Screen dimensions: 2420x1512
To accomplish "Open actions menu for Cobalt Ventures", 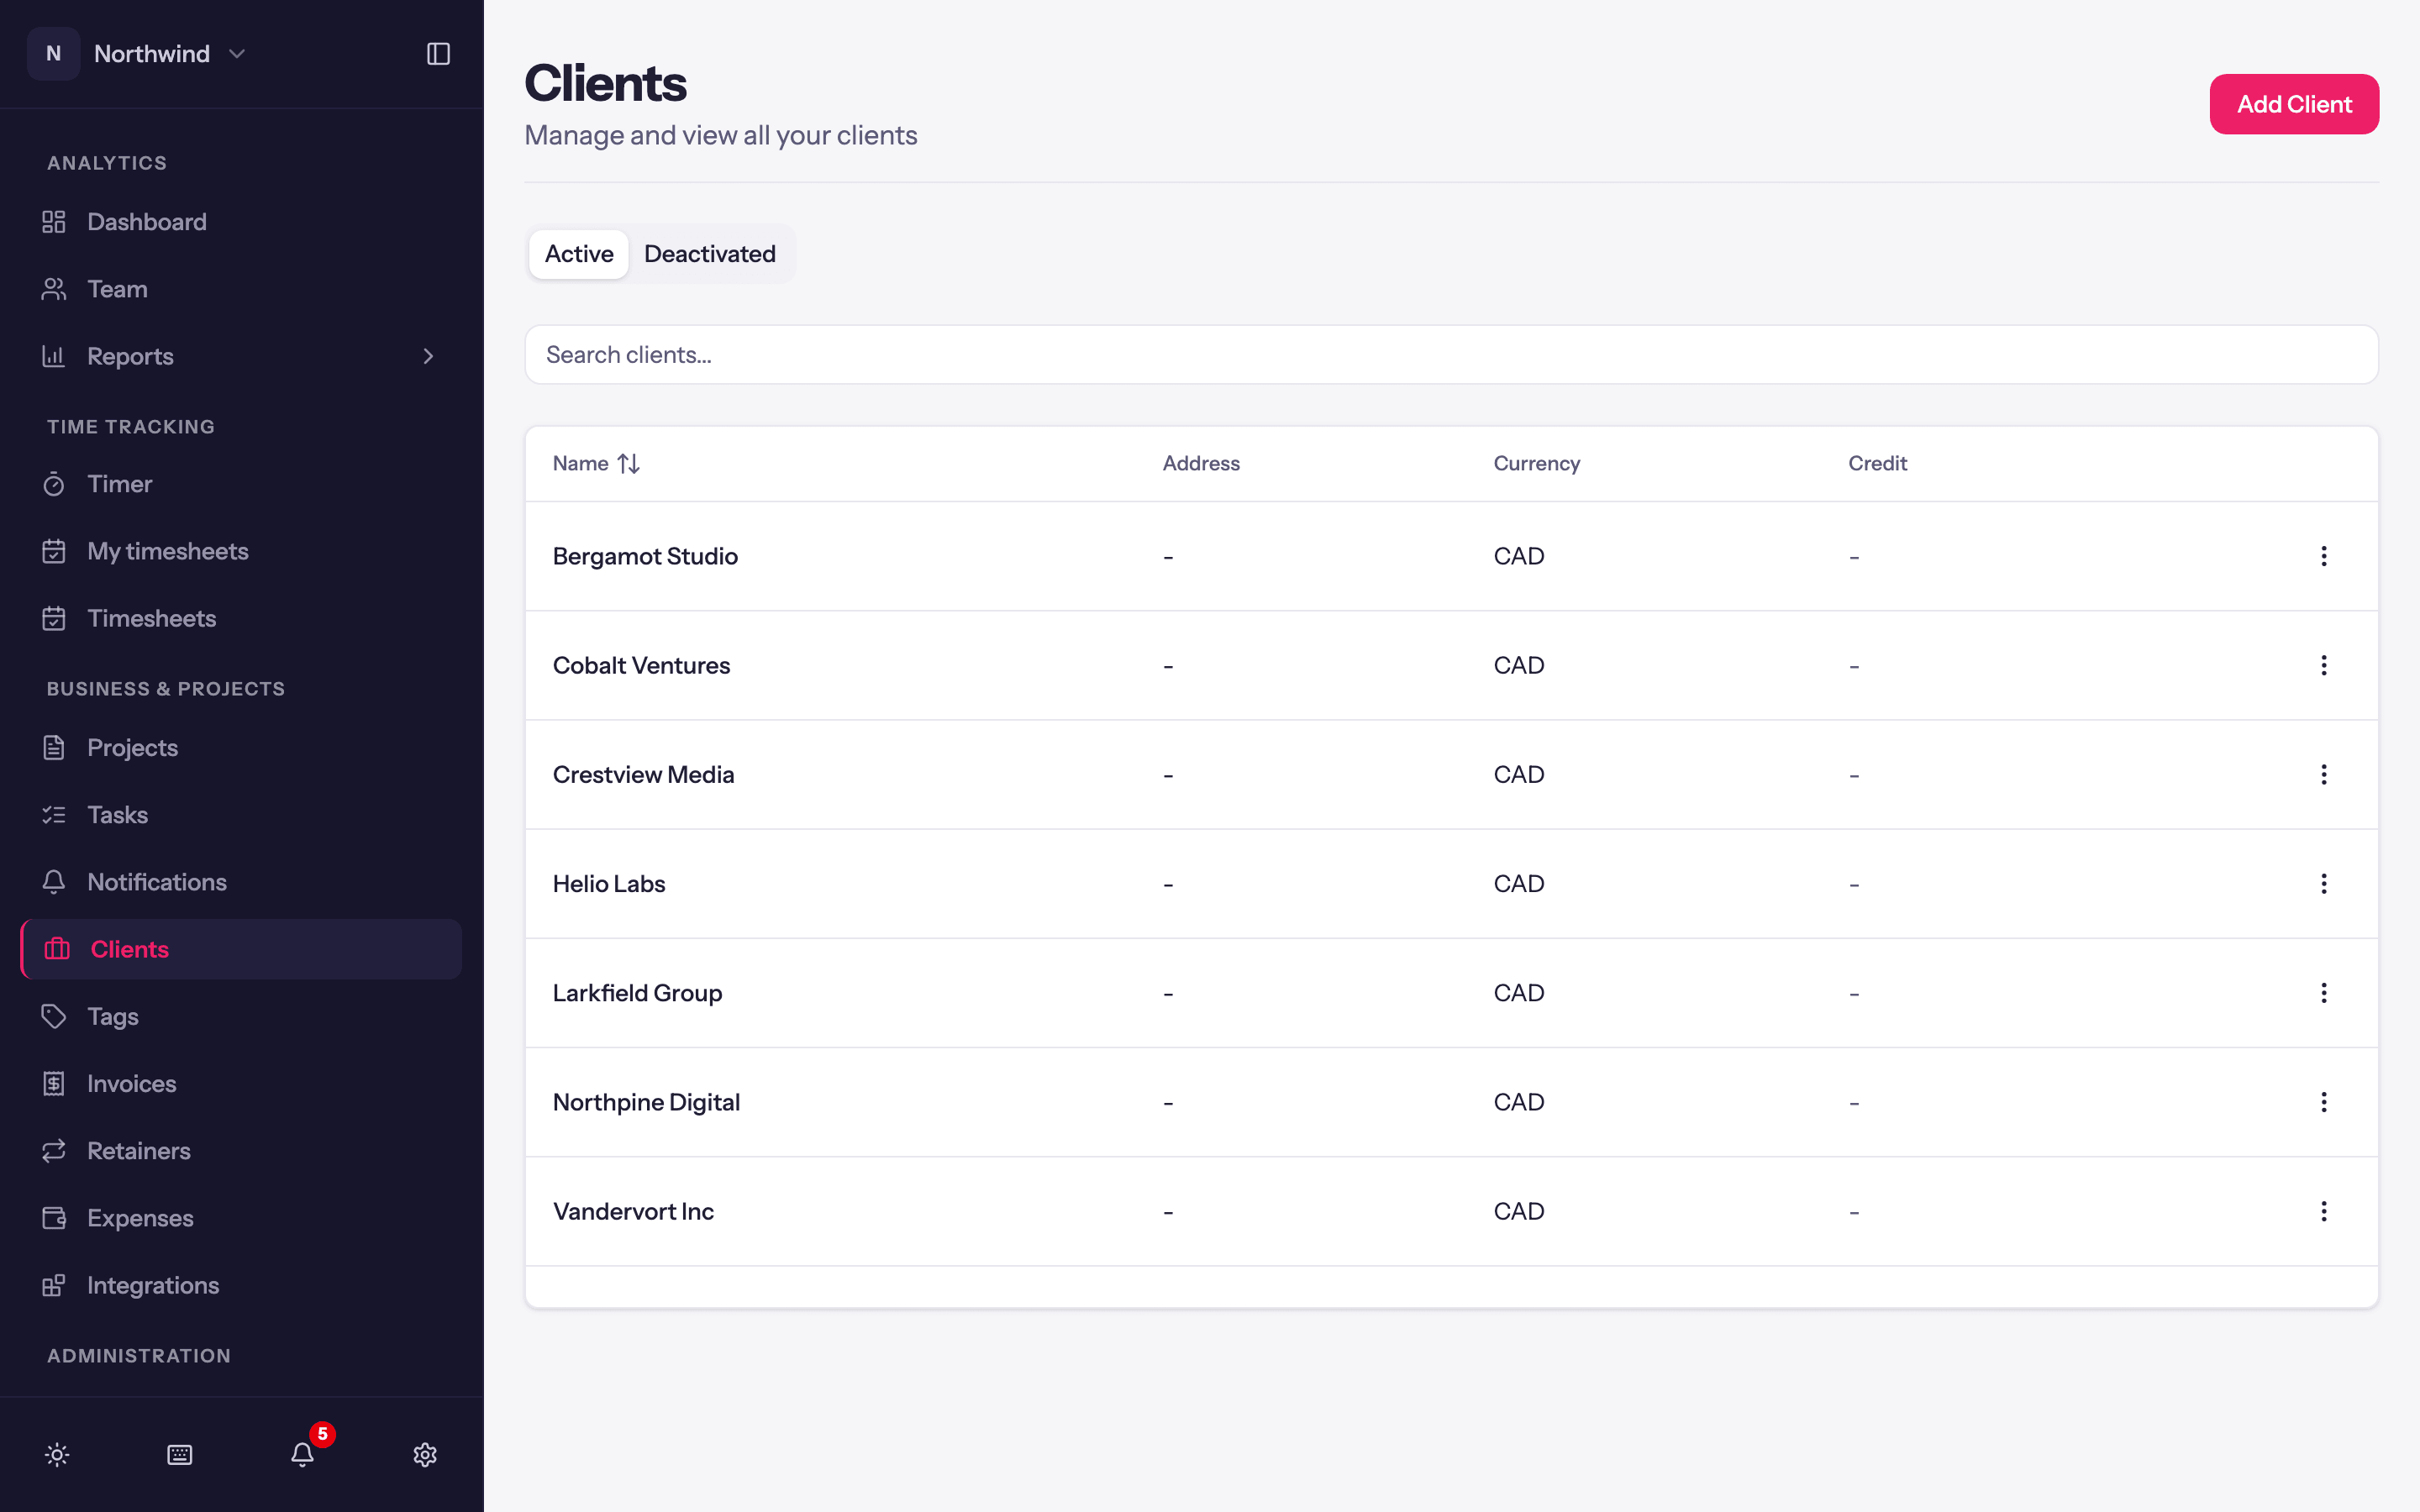I will click(x=2324, y=665).
